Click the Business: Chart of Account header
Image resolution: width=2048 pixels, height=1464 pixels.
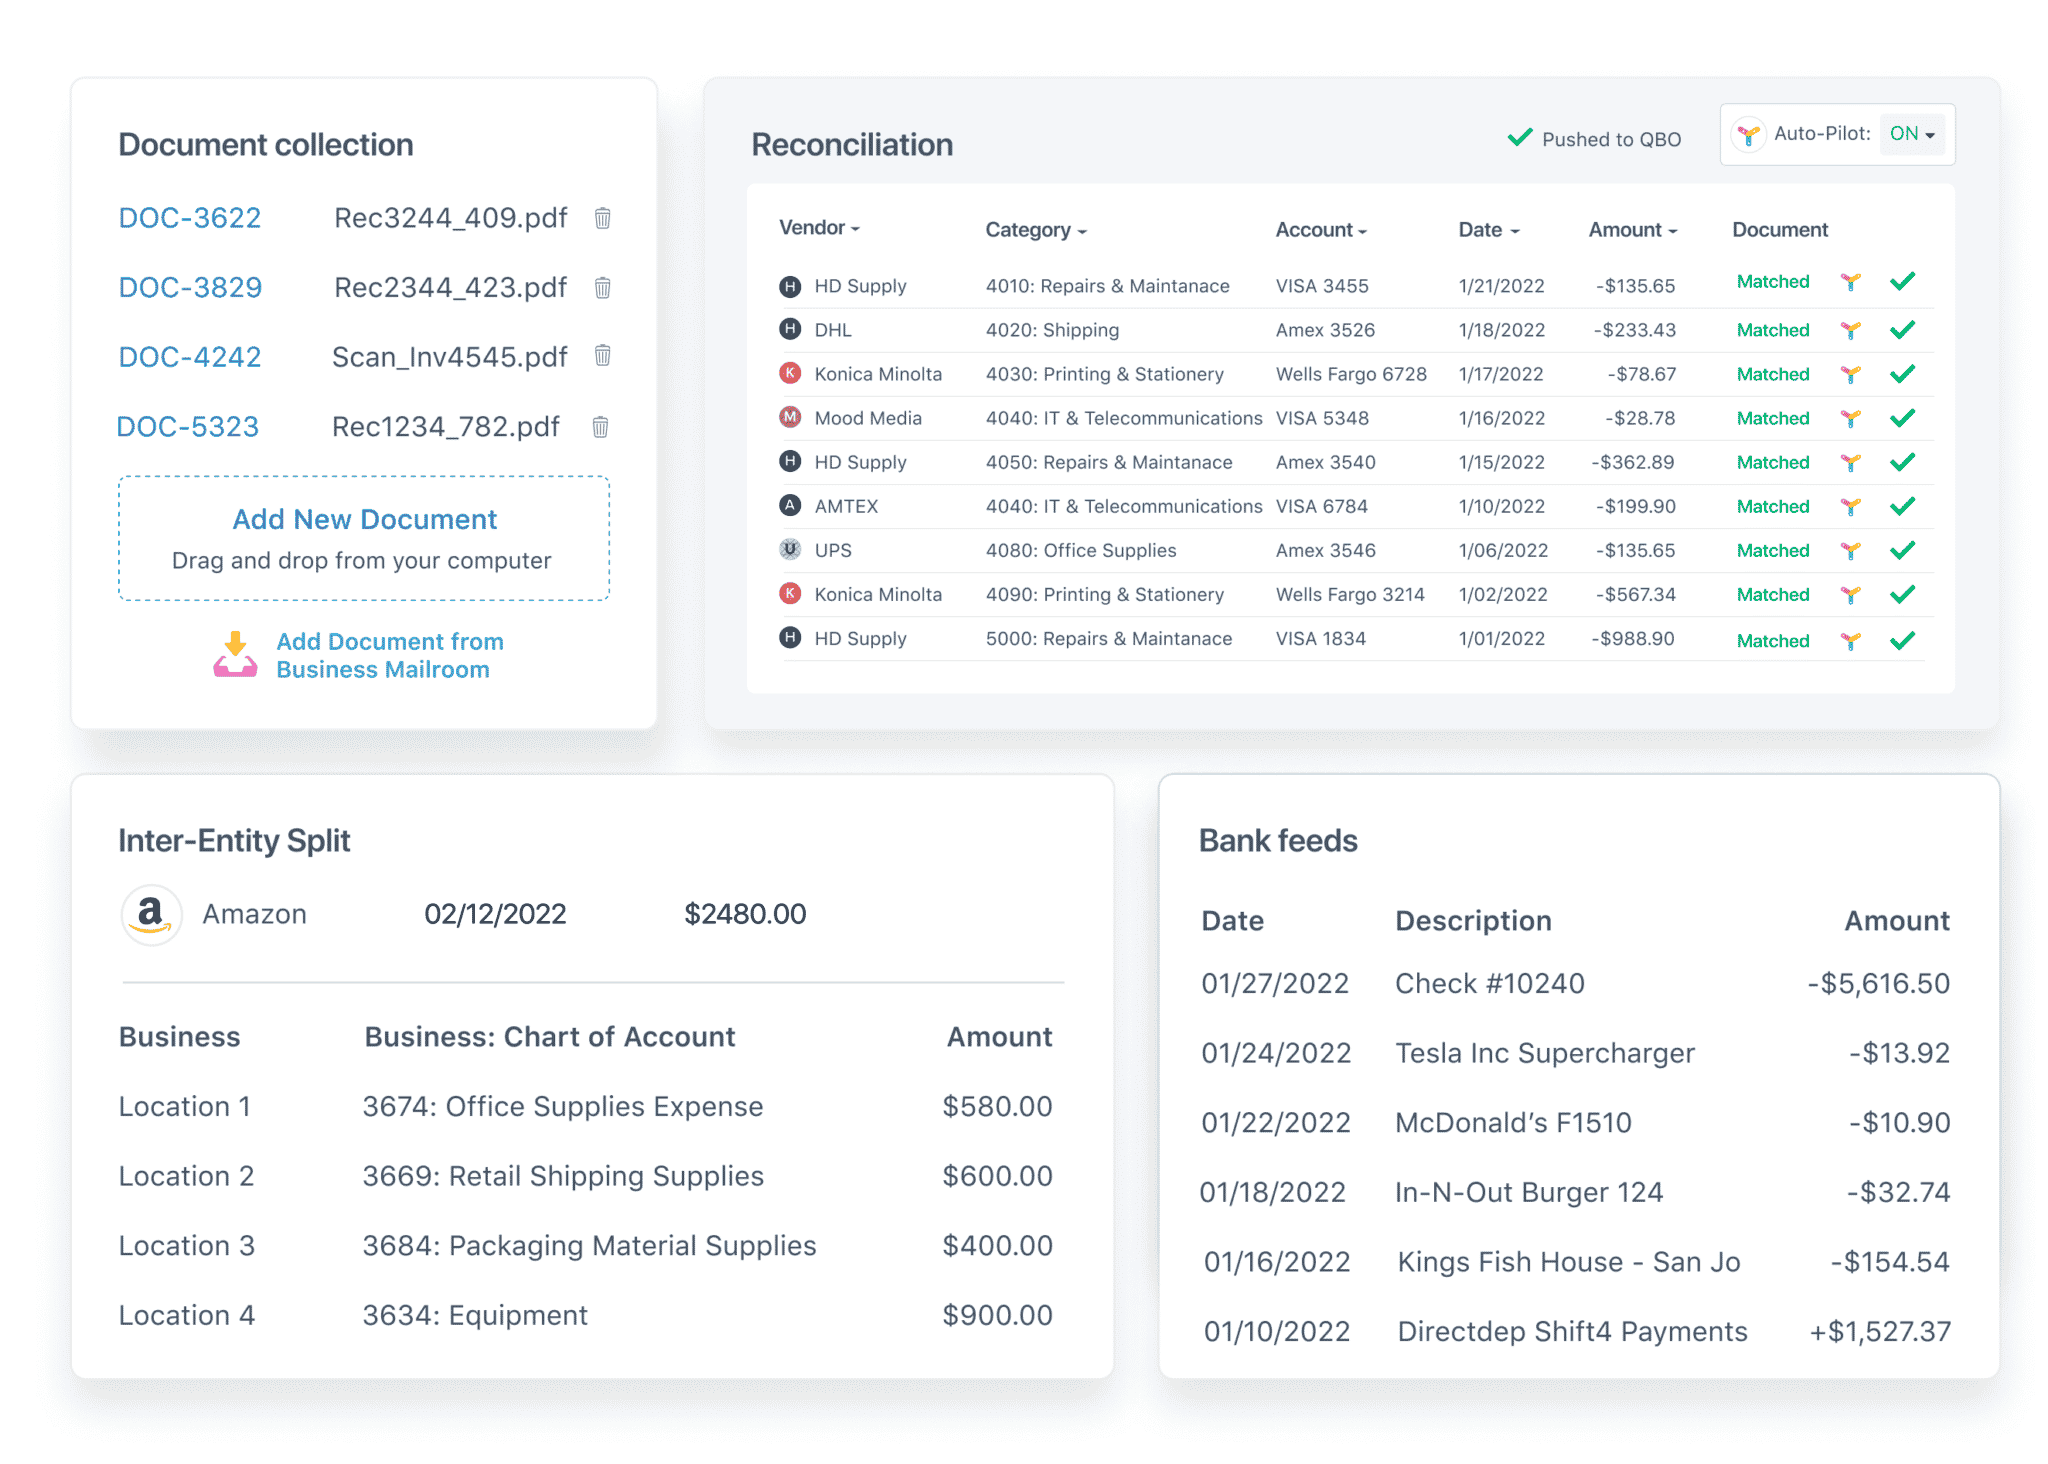(x=549, y=1037)
